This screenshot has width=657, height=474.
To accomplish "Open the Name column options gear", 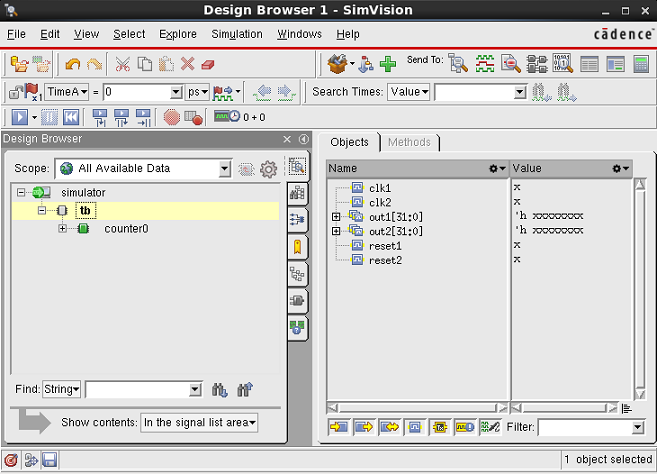I will click(497, 168).
